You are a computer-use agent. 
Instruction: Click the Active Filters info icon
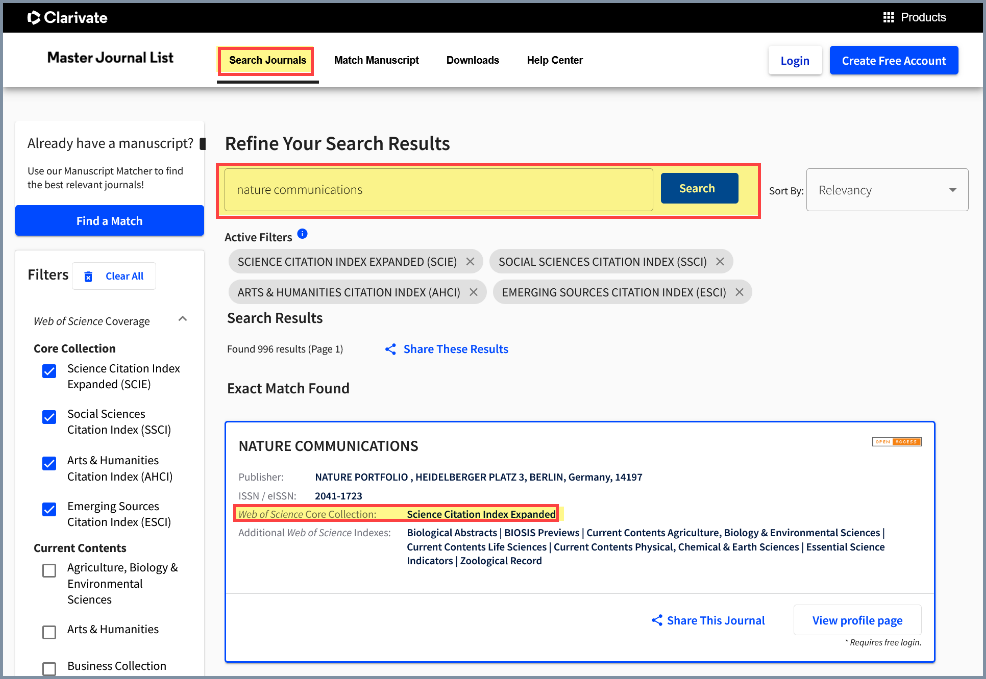point(302,235)
